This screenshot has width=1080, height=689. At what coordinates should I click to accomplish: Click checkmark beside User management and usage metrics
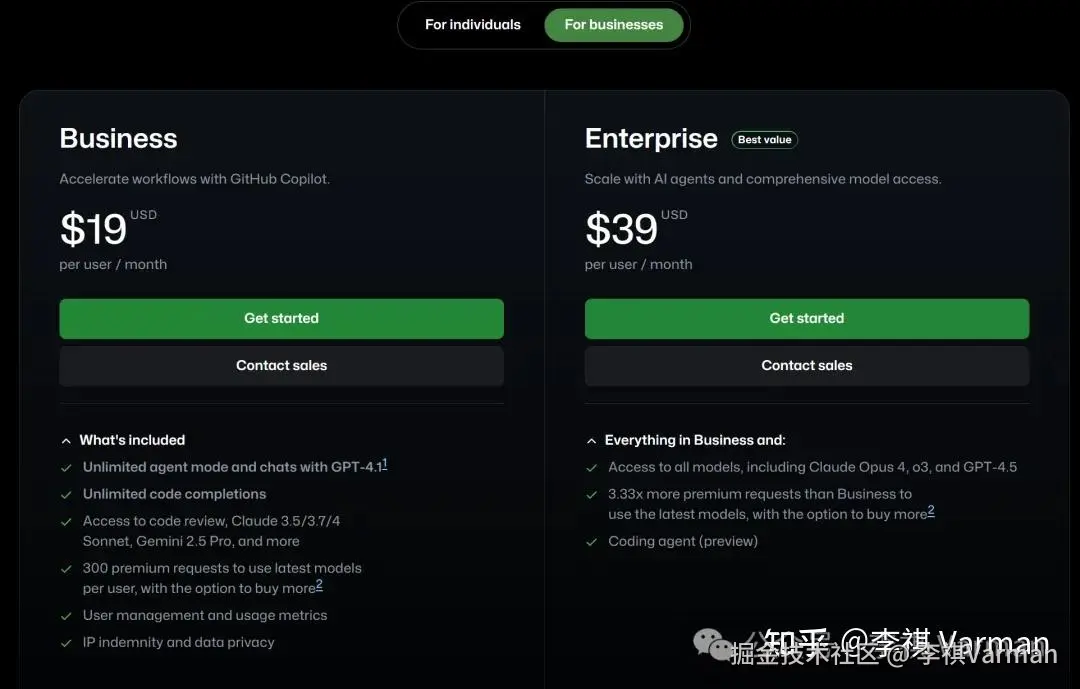point(66,616)
